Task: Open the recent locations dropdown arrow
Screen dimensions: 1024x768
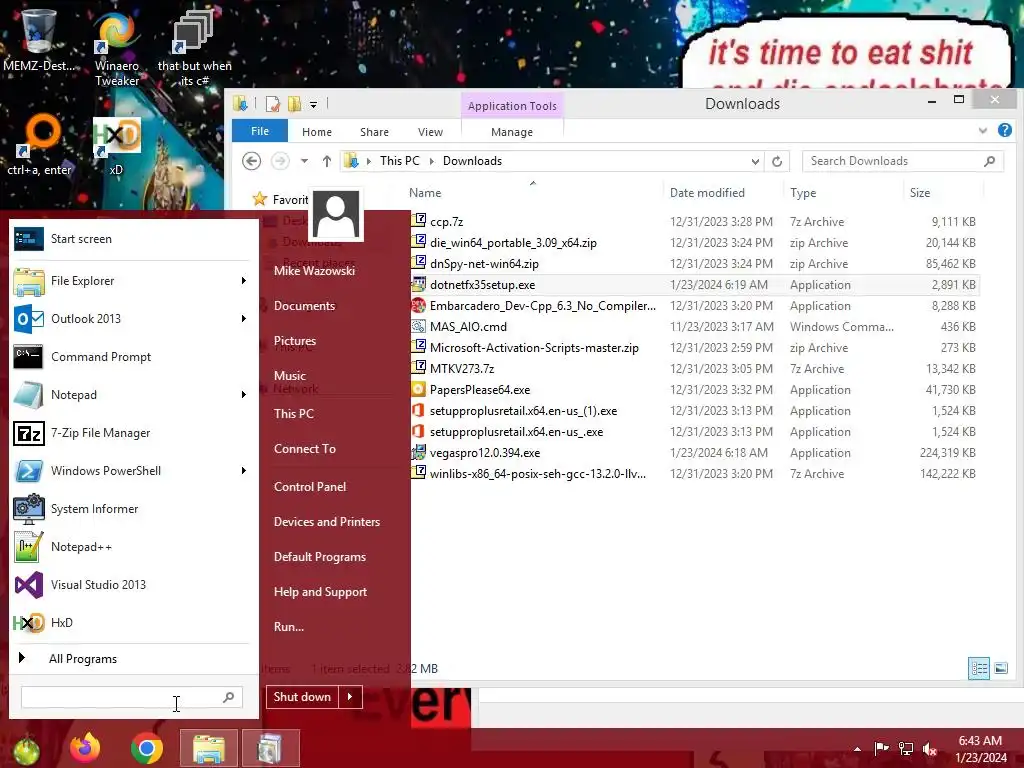Action: point(304,161)
